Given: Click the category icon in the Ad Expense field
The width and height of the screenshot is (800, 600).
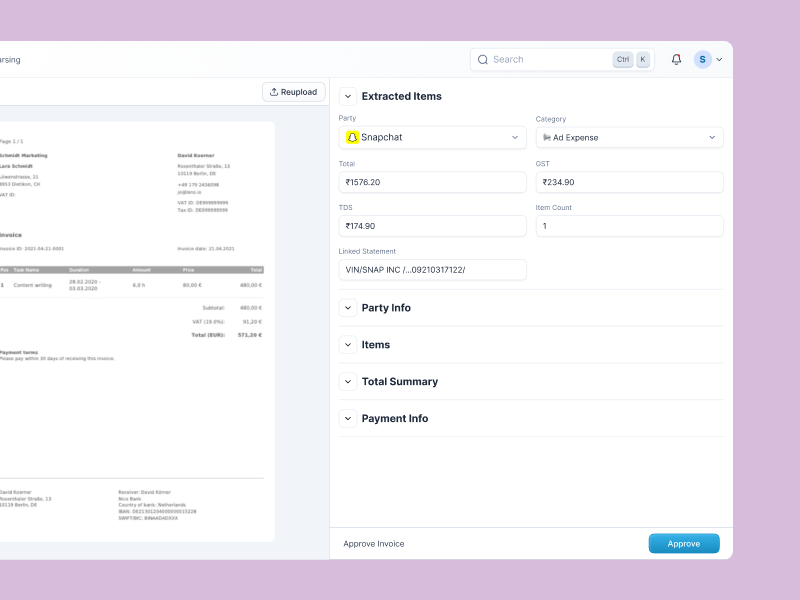Looking at the screenshot, I should (x=548, y=137).
